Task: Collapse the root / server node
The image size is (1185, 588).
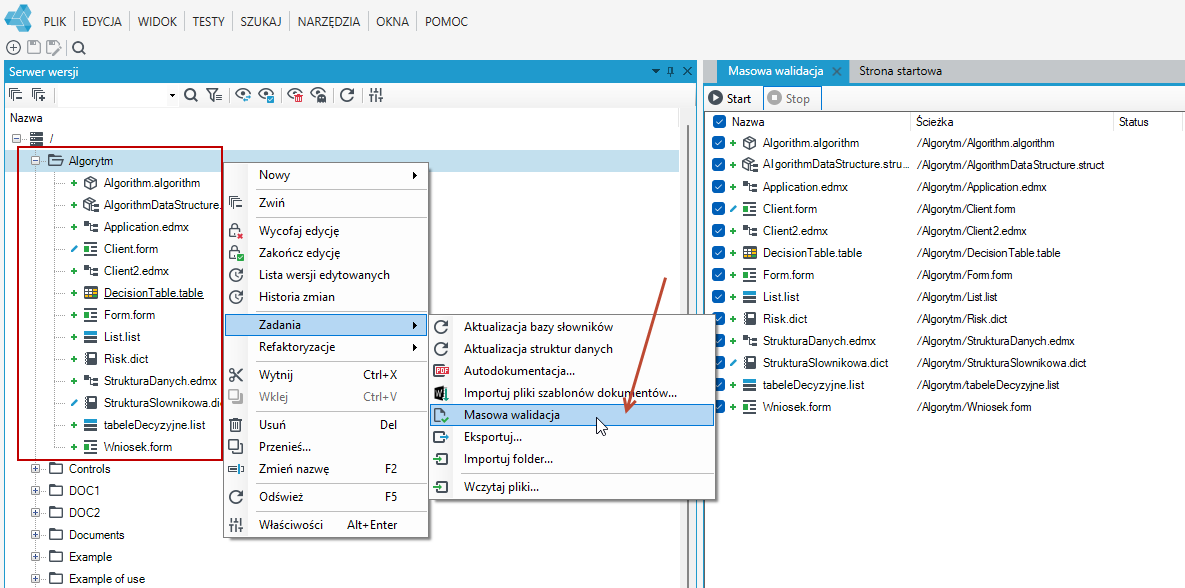Action: point(16,138)
